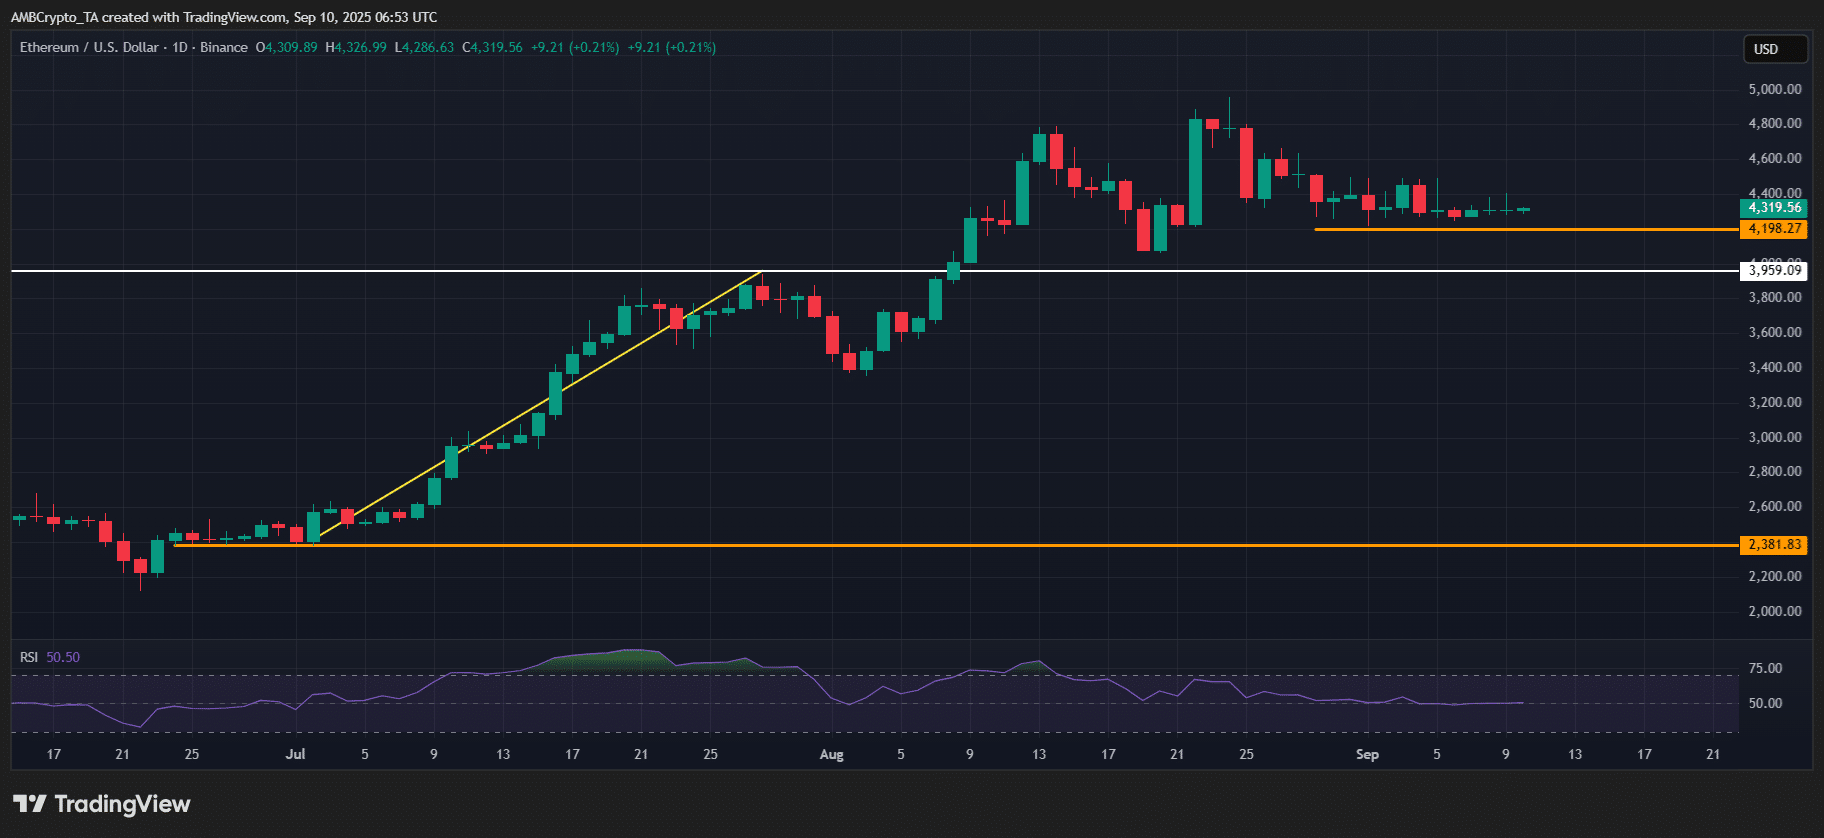
Task: Click the 4,800.00 price axis label
Action: tap(1774, 124)
